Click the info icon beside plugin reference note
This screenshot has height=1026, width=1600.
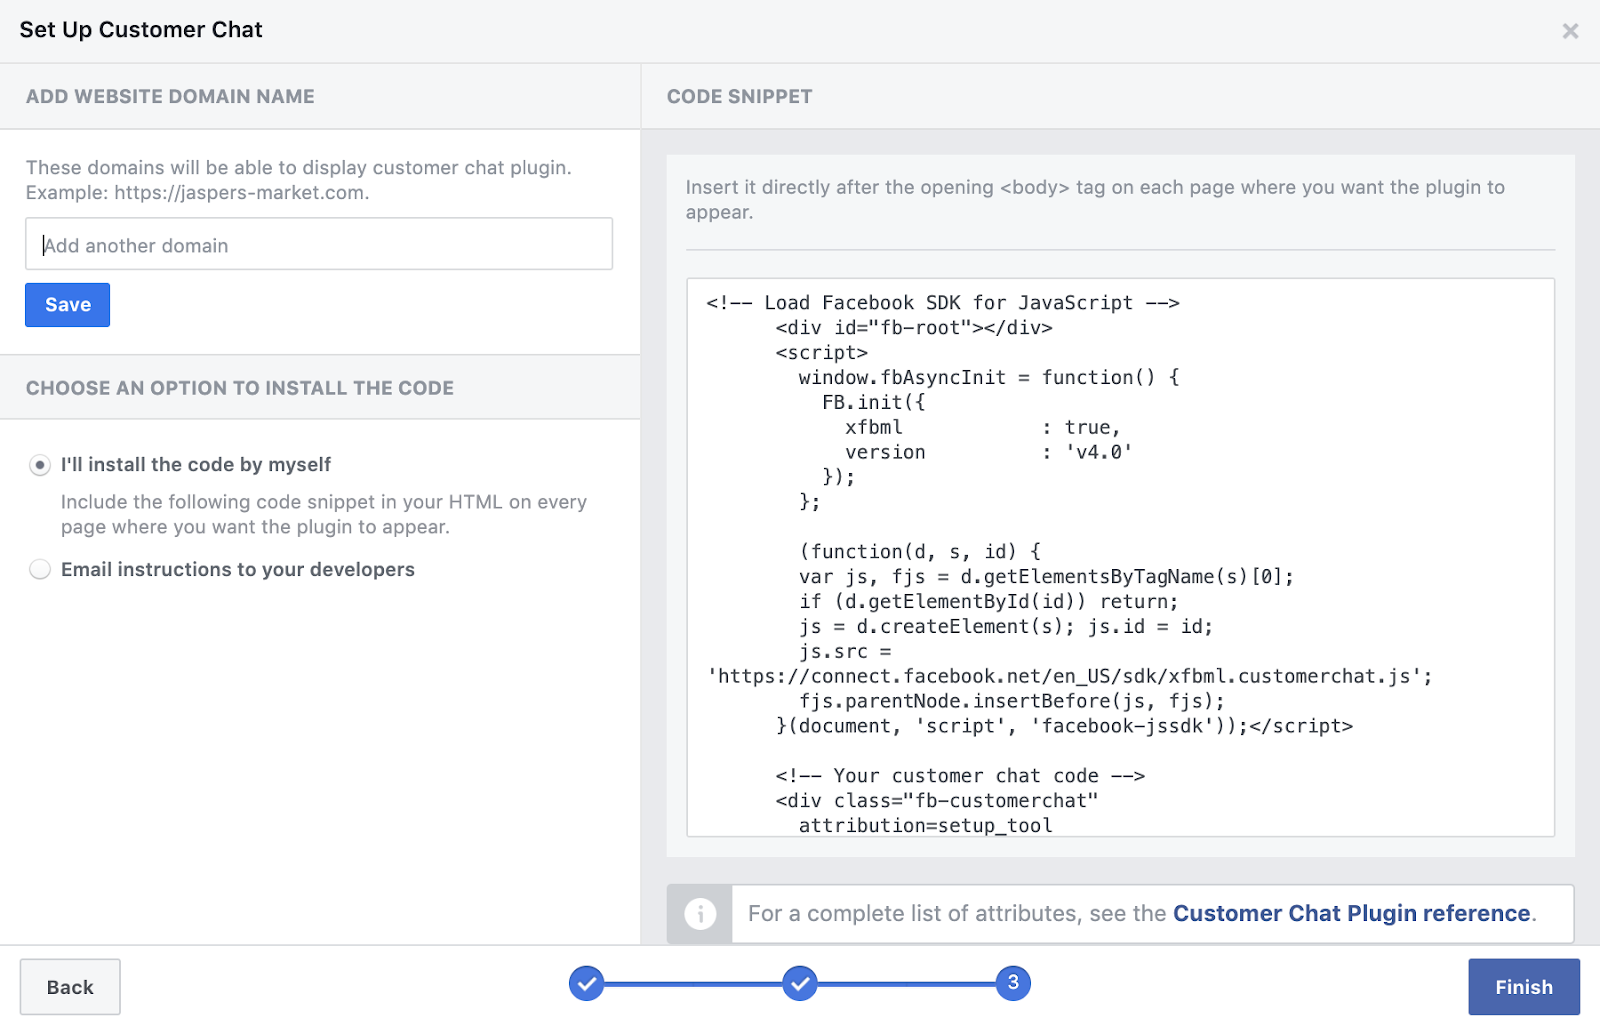(700, 913)
